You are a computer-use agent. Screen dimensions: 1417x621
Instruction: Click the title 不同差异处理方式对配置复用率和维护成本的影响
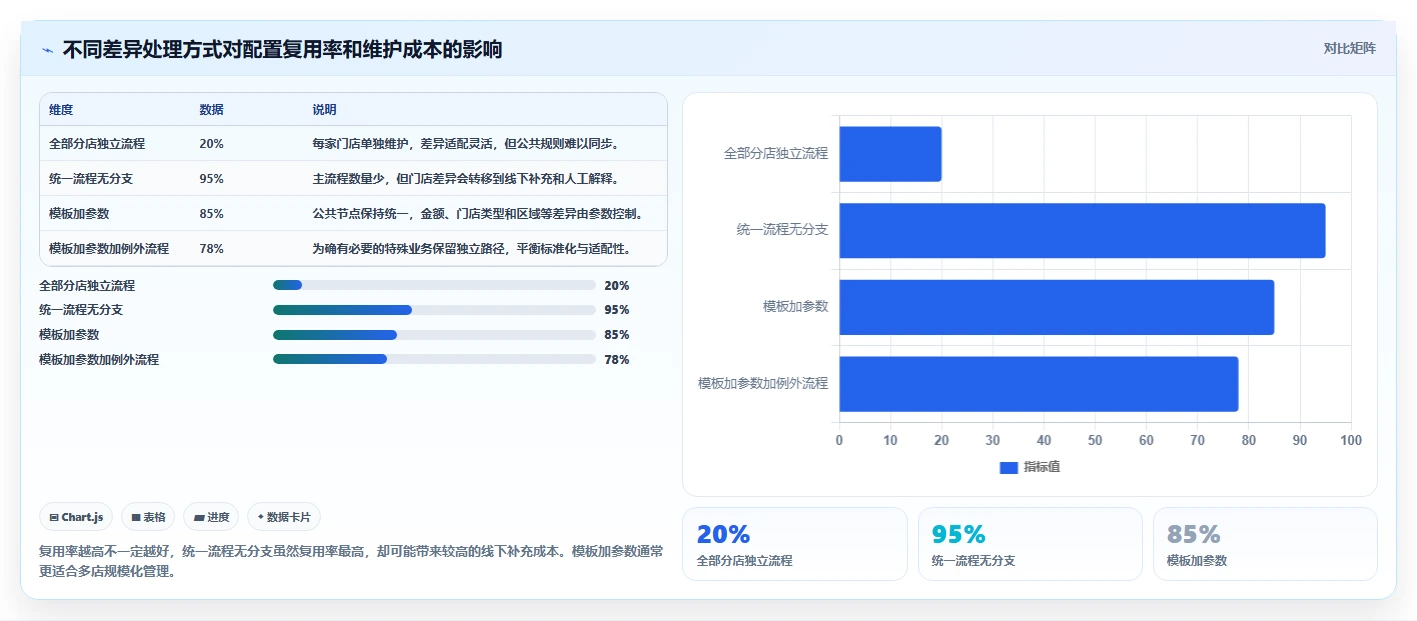282,49
